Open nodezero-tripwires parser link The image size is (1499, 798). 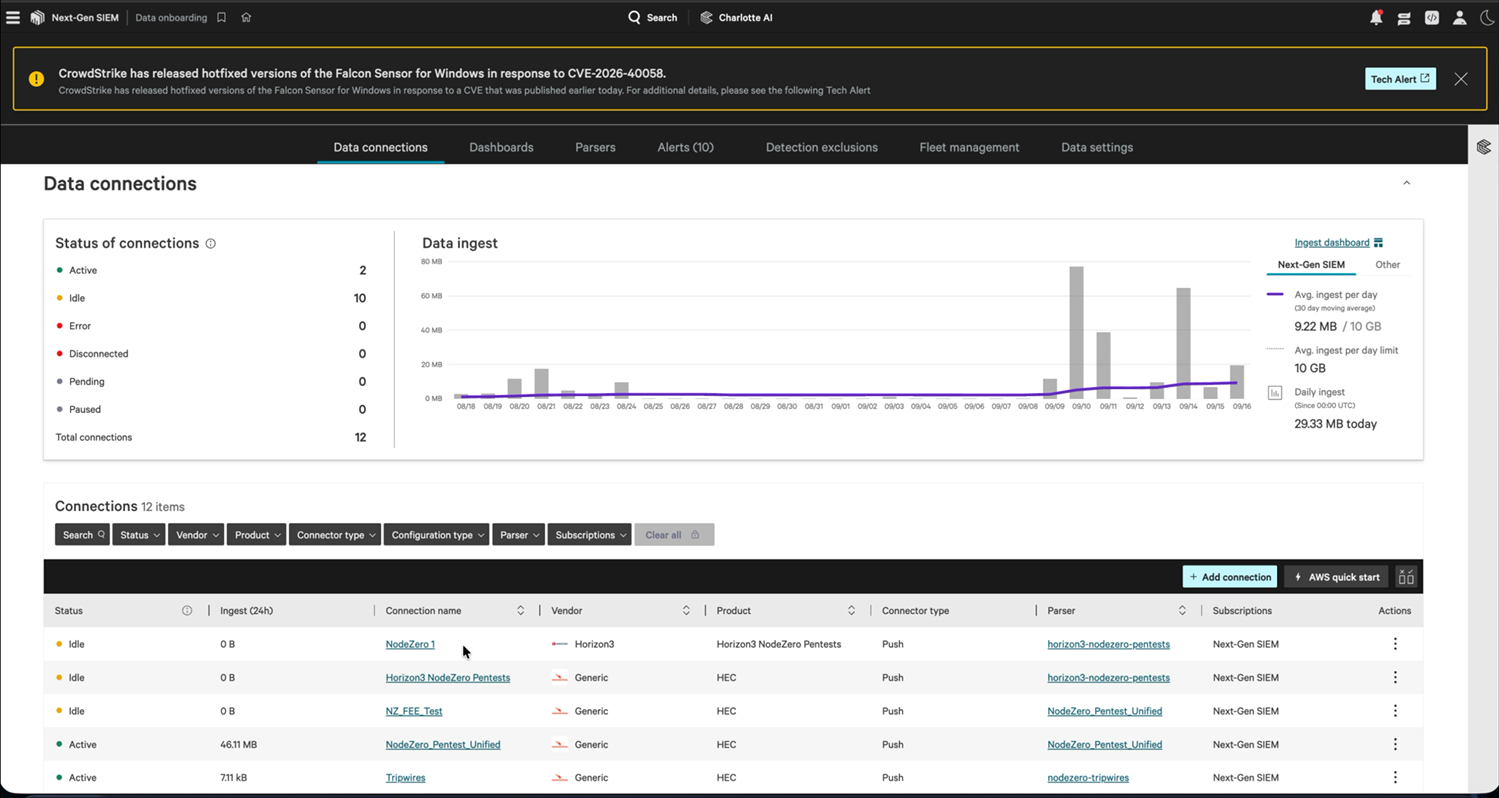1088,778
